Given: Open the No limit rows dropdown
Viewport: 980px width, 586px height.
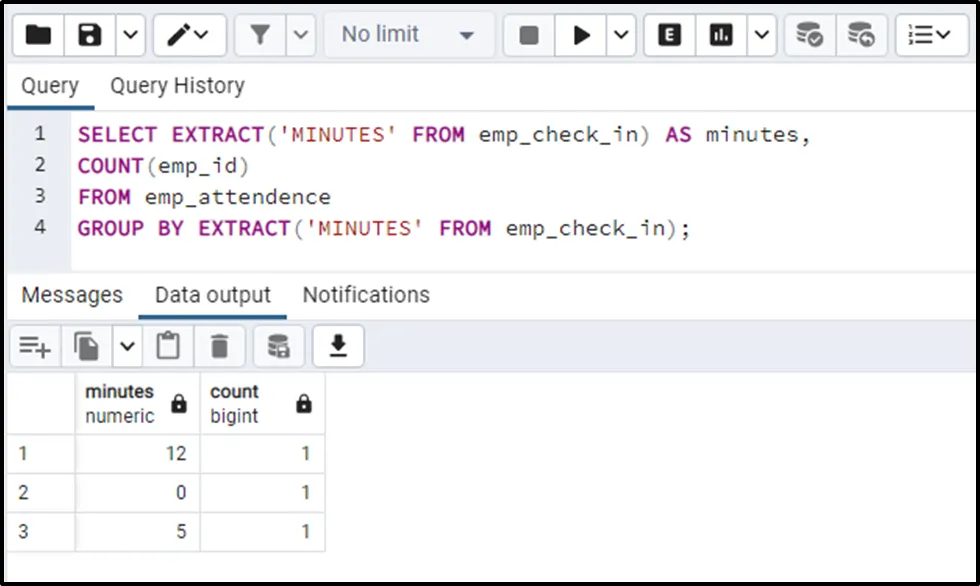Looking at the screenshot, I should (408, 36).
